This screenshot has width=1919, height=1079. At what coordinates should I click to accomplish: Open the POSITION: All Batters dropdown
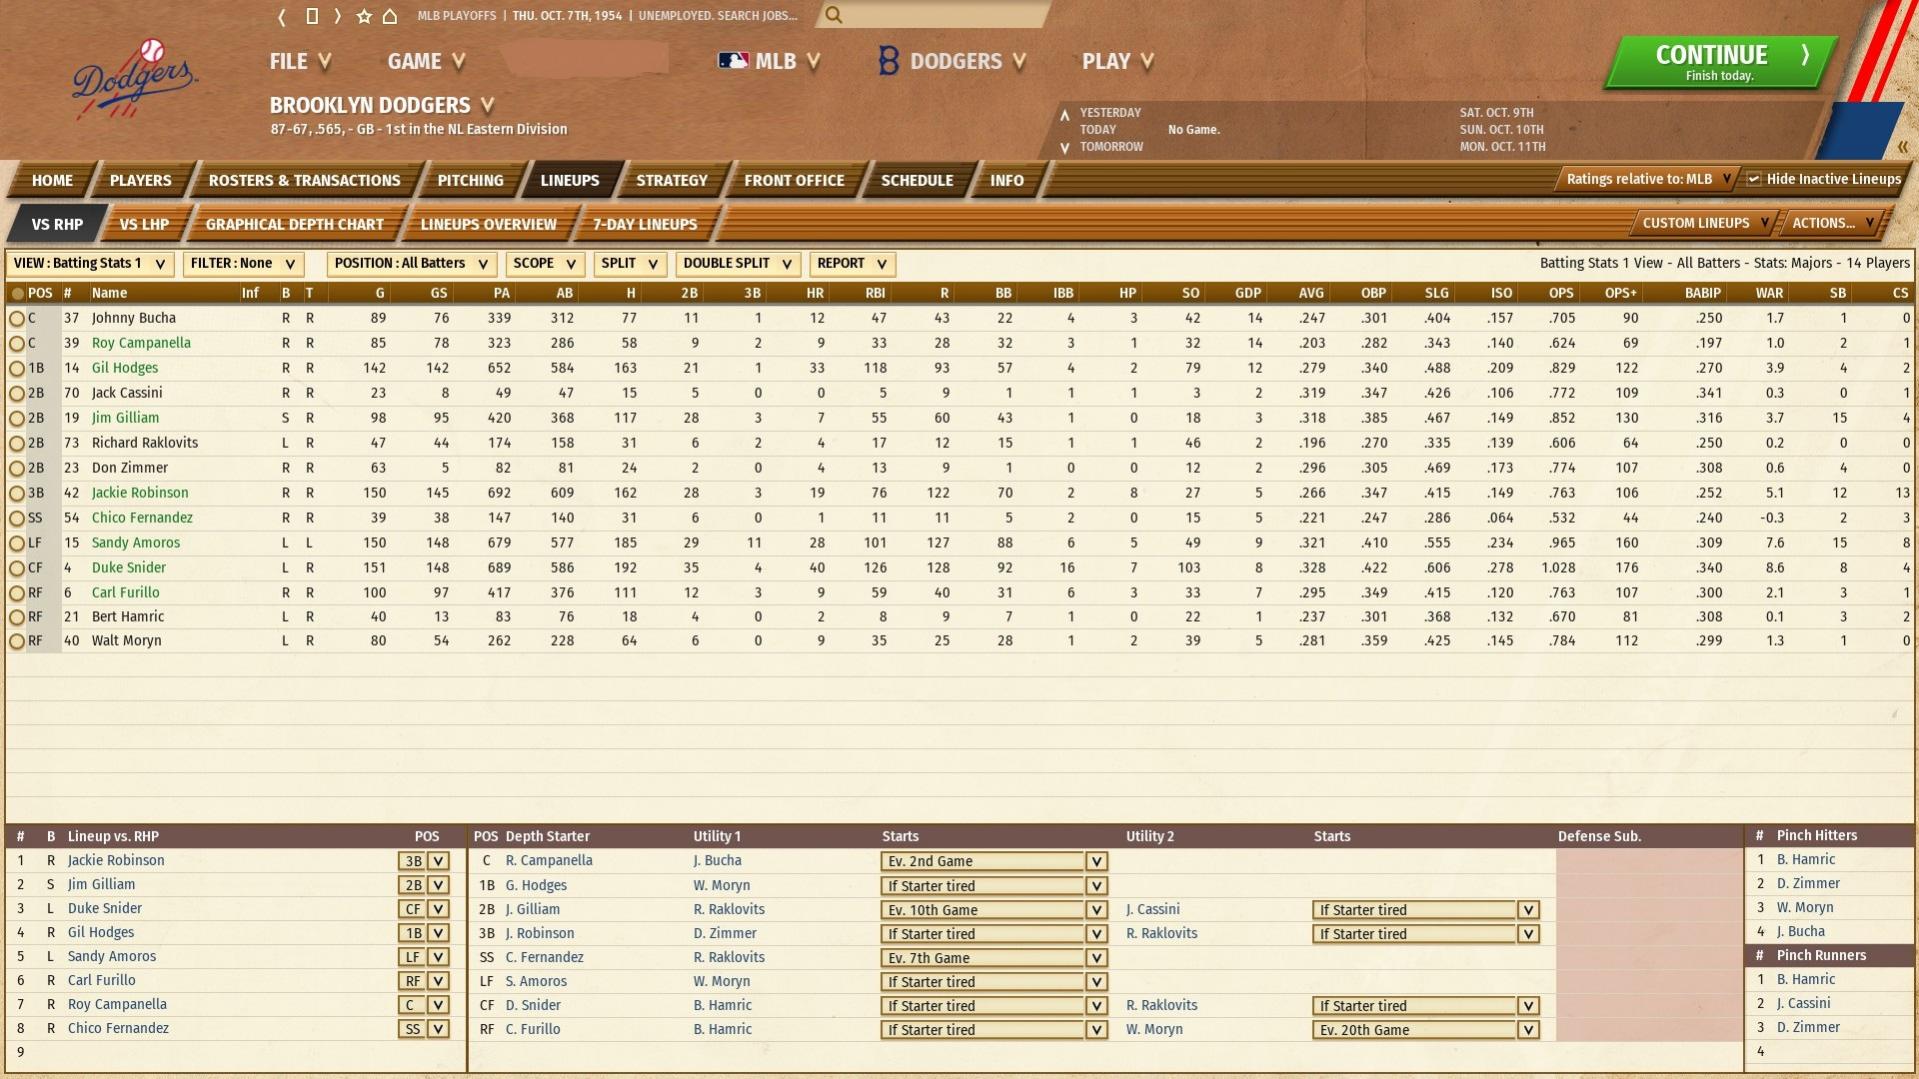point(411,264)
